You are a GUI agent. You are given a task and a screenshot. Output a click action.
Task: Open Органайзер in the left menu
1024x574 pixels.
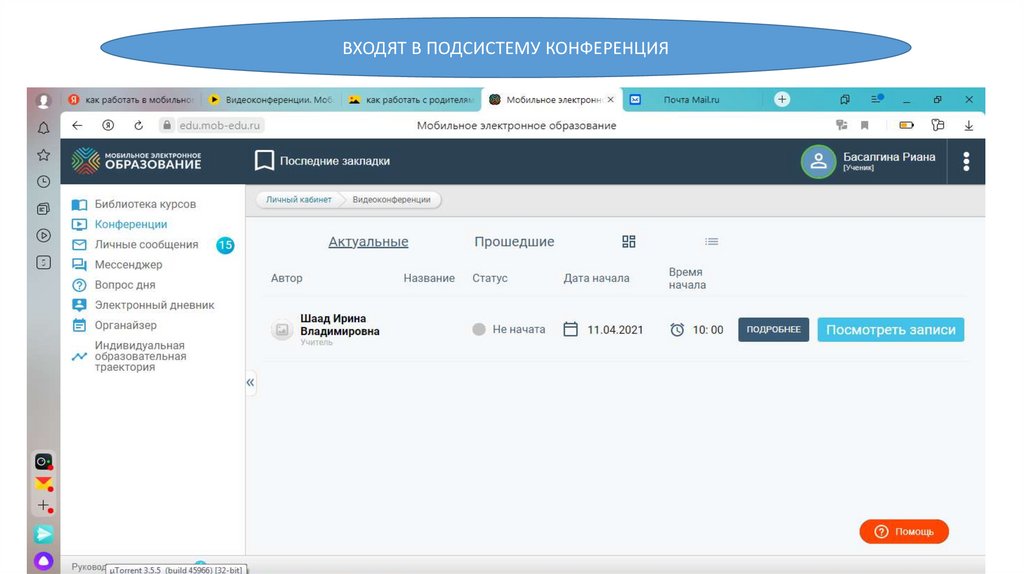click(x=125, y=325)
